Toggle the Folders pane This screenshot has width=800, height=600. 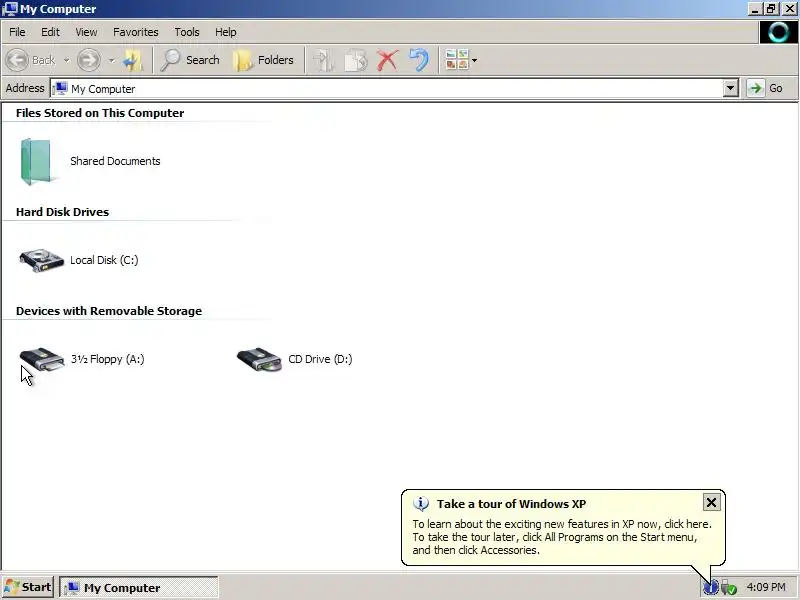[x=263, y=60]
